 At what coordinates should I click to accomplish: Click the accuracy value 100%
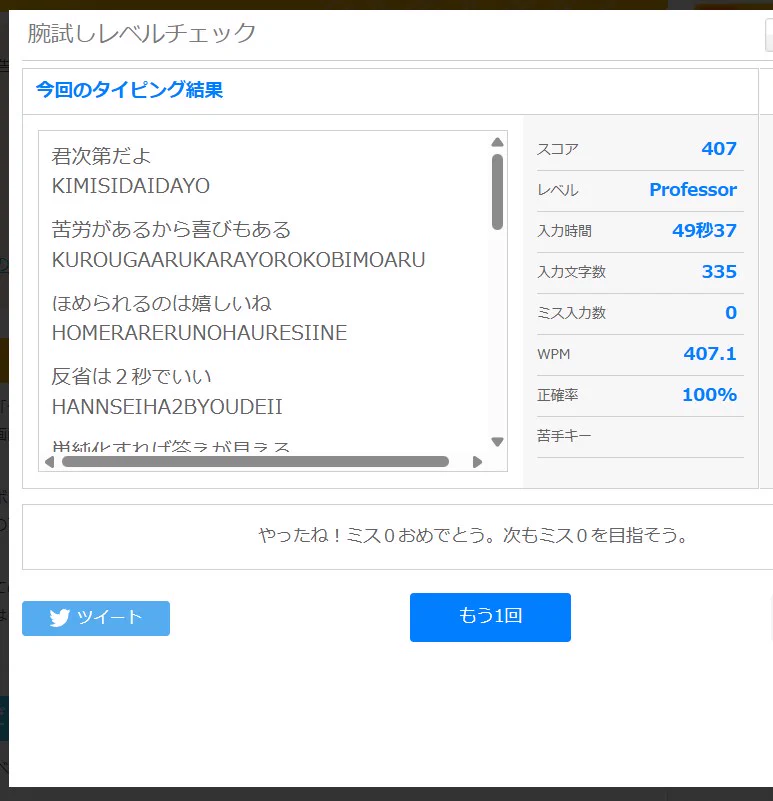[x=709, y=394]
